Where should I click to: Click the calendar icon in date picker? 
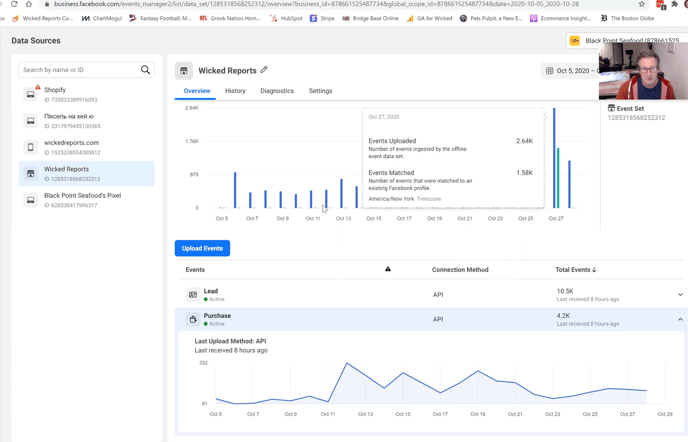tap(549, 71)
